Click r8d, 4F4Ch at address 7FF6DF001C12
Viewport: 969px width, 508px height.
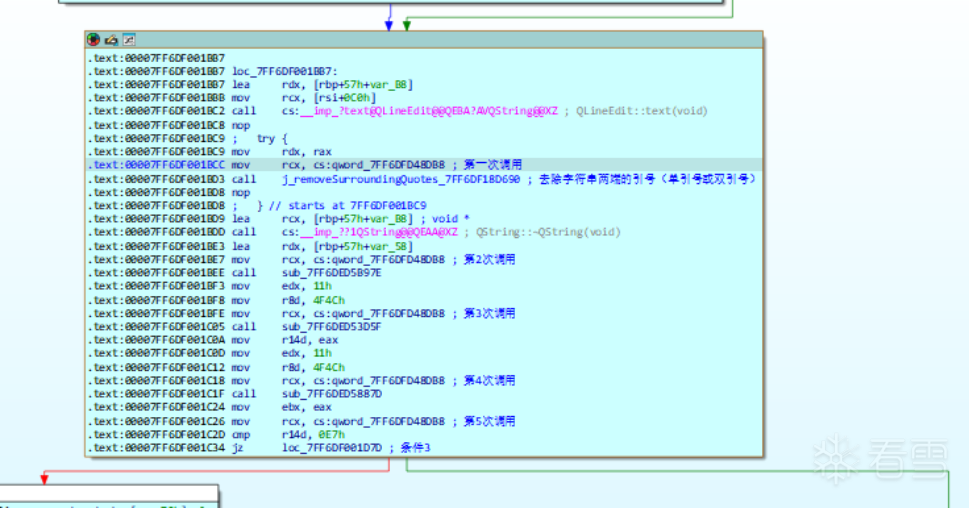pyautogui.click(x=313, y=367)
